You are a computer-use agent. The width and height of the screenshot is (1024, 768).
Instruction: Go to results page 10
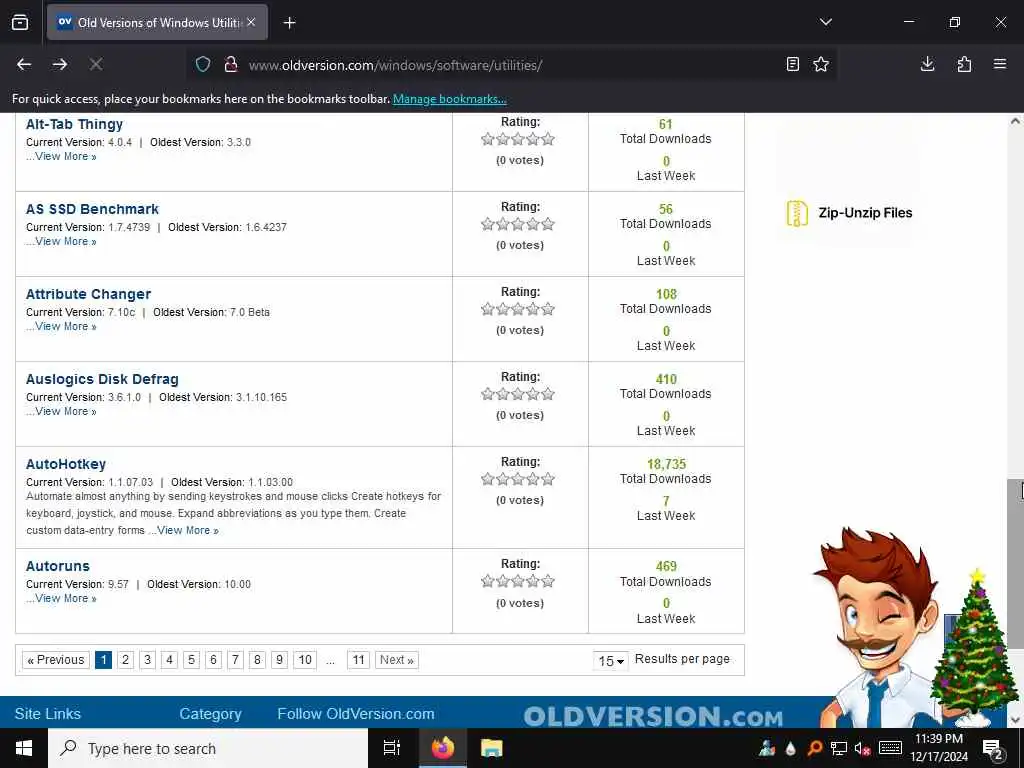(305, 660)
